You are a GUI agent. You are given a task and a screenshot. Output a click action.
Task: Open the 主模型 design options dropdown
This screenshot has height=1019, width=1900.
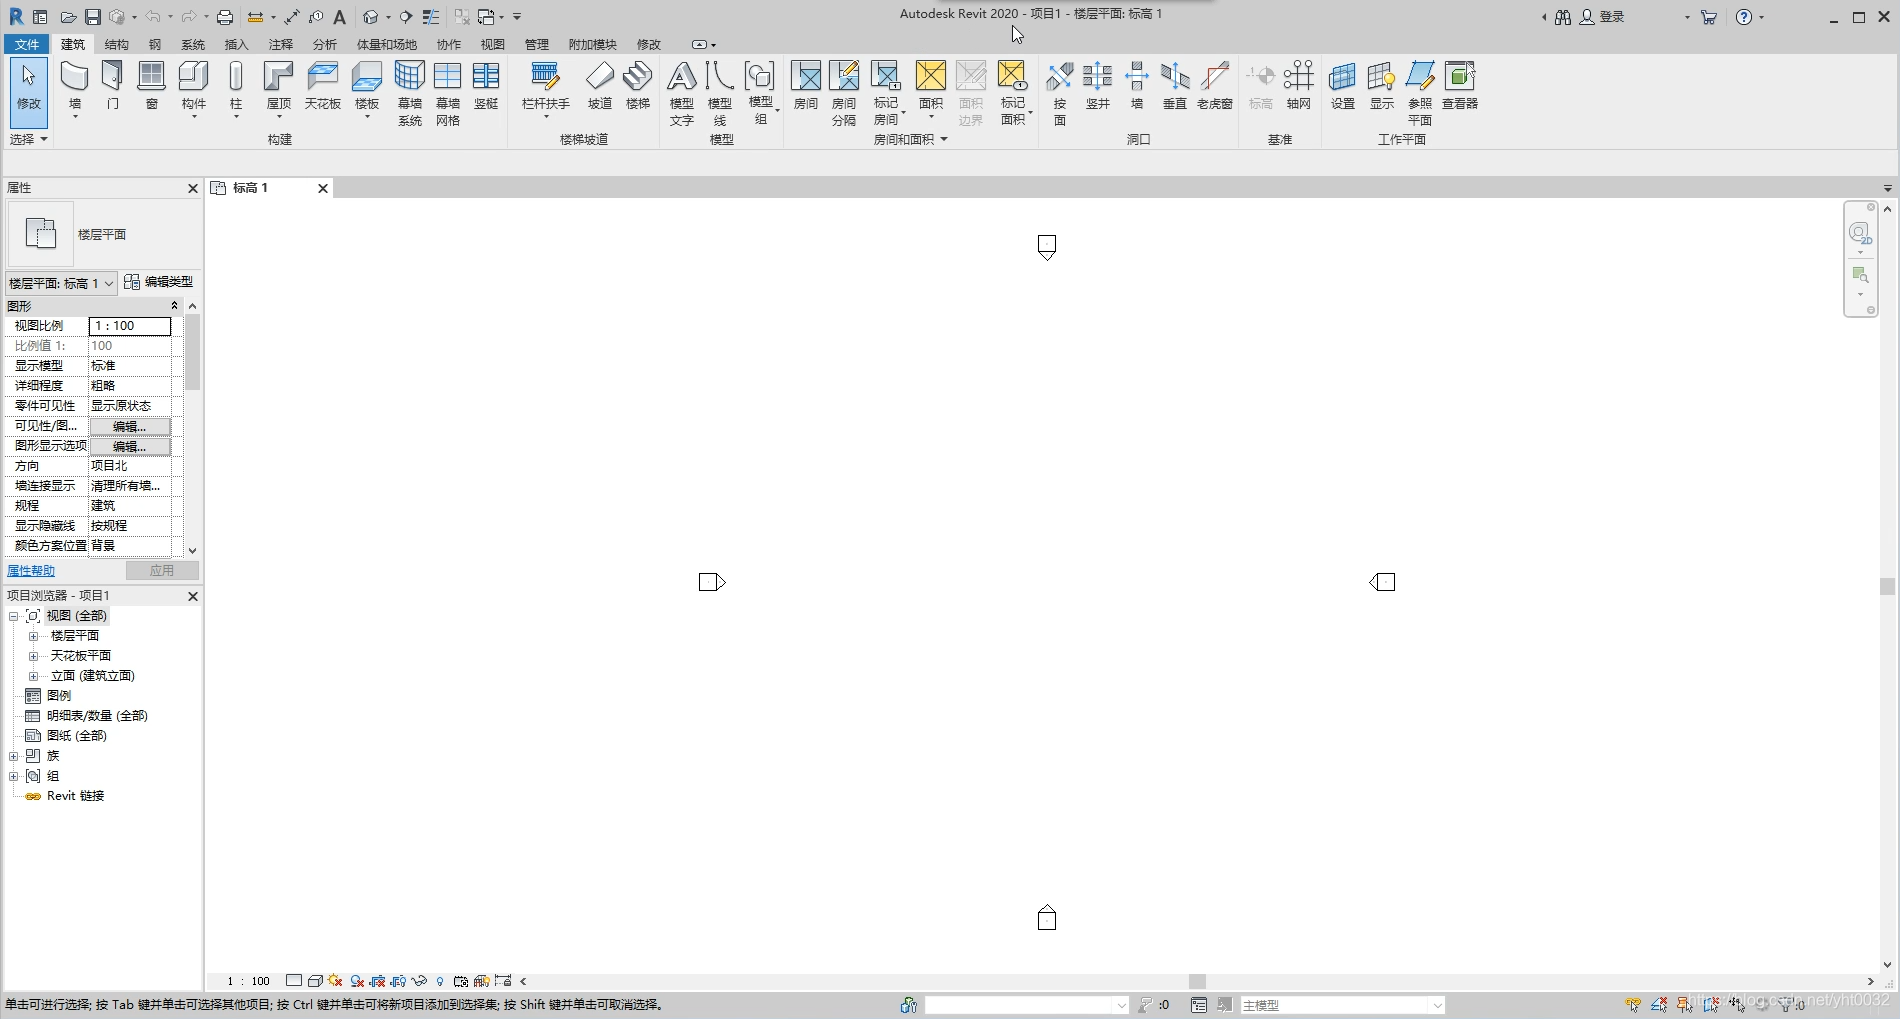[1342, 1005]
